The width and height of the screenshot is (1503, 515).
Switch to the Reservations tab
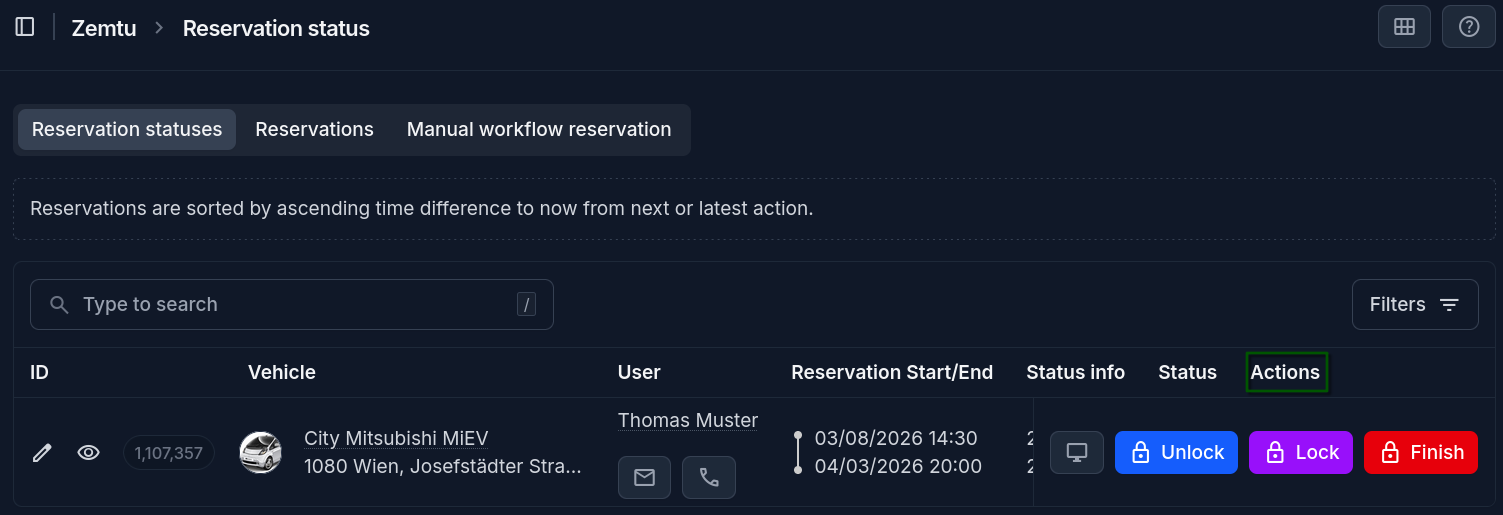click(x=314, y=130)
